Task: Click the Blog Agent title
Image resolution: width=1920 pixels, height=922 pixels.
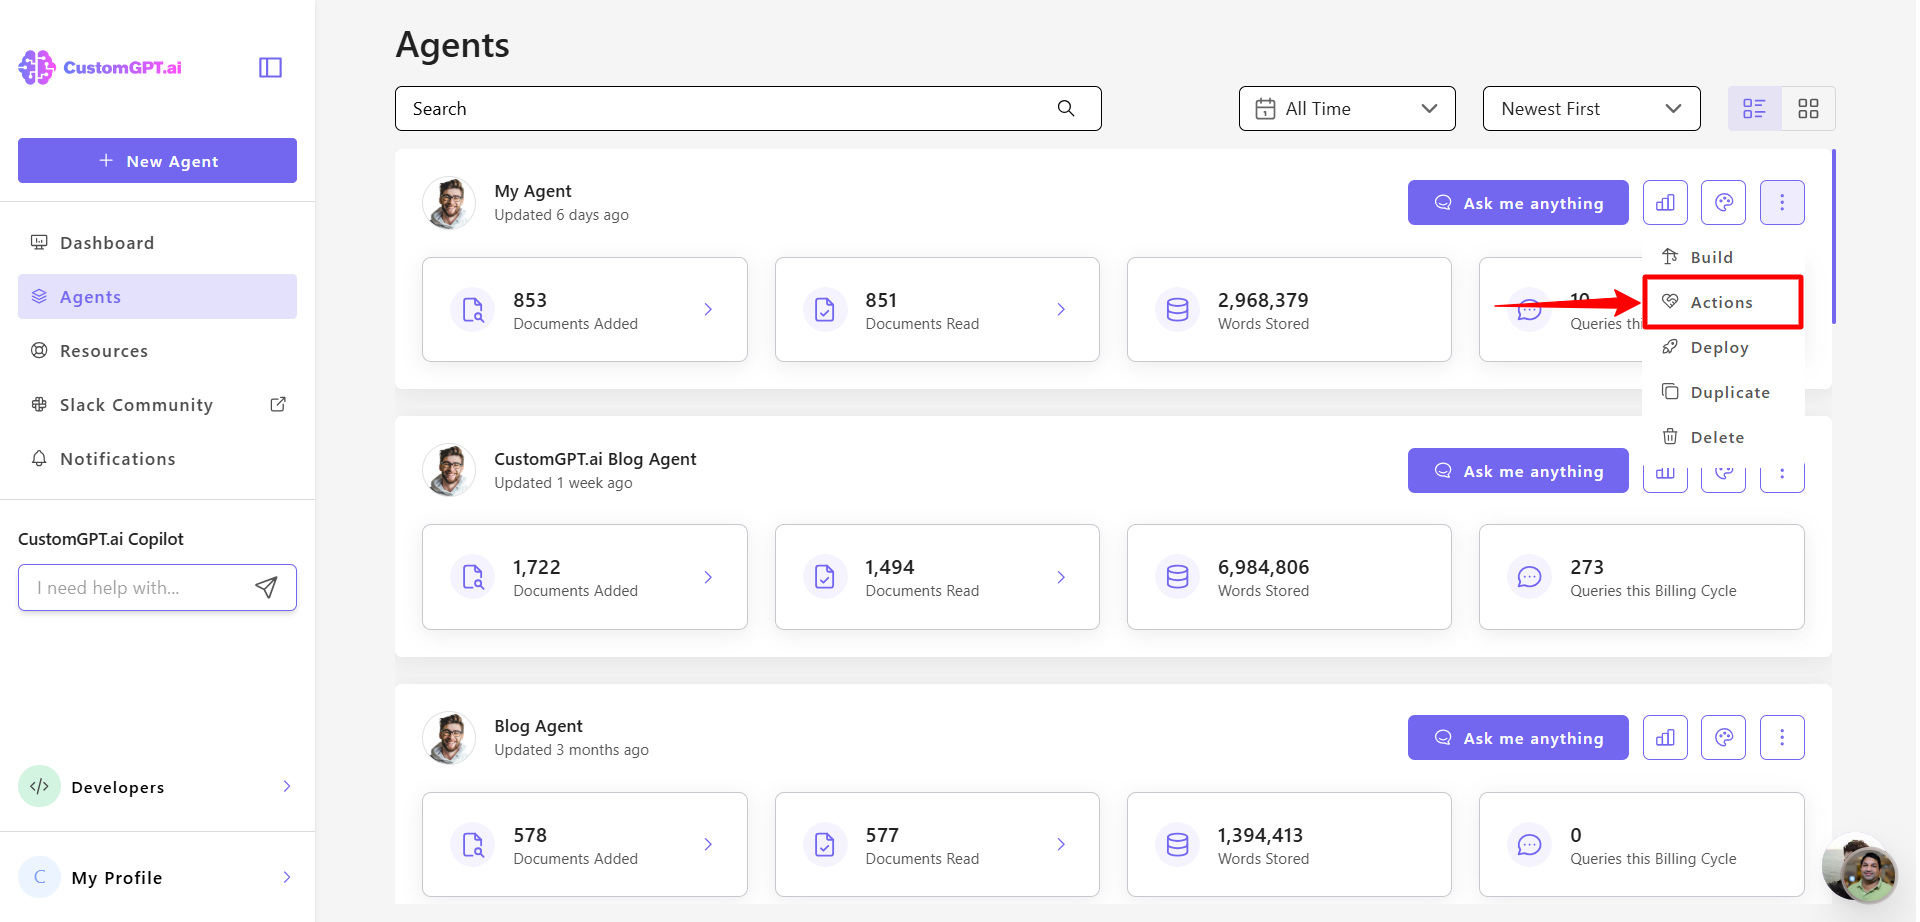Action: pos(538,726)
